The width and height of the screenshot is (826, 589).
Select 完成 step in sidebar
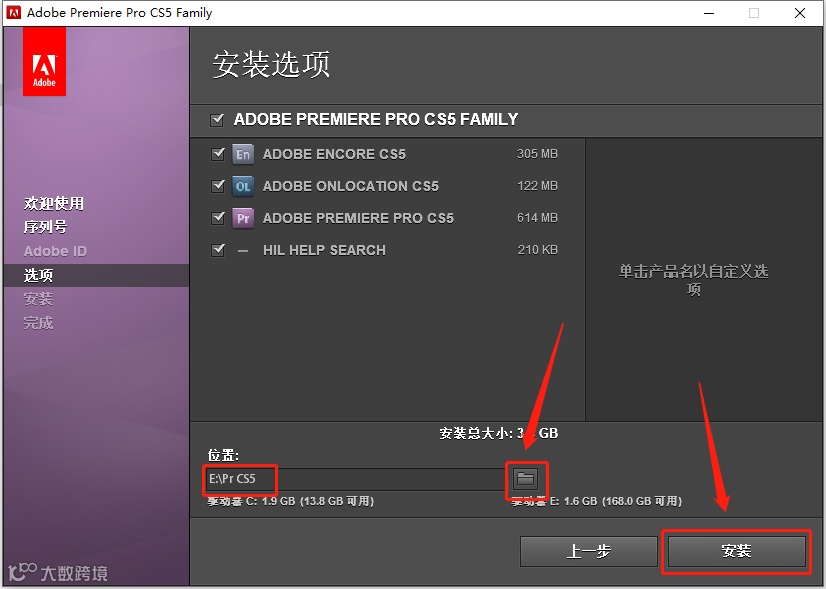(x=38, y=322)
